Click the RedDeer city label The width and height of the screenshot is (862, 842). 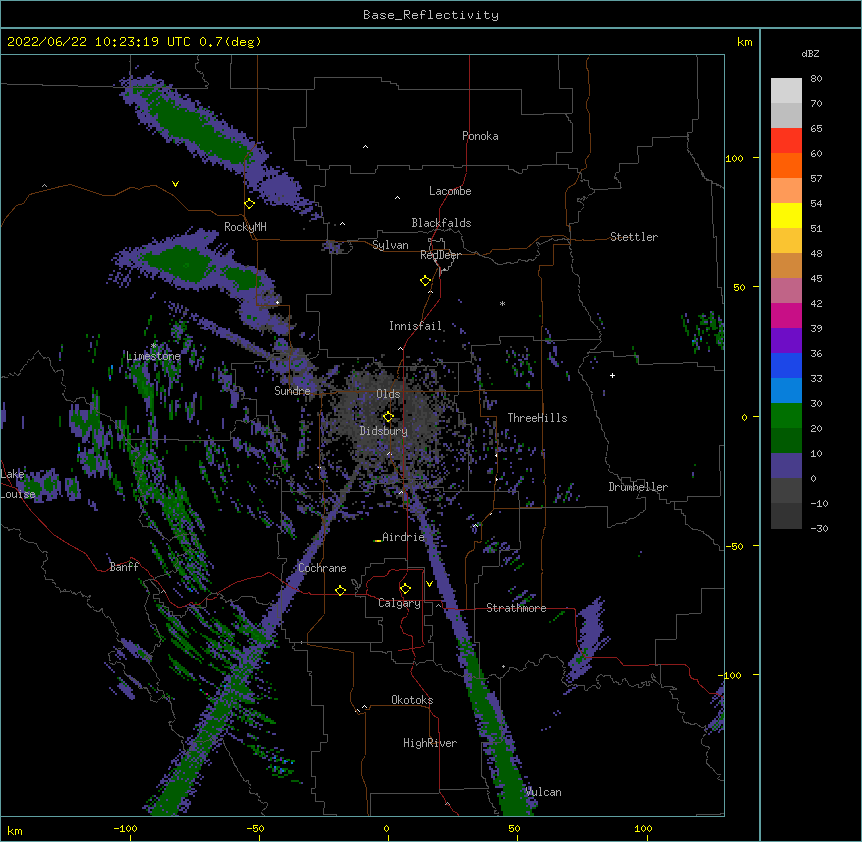(440, 255)
